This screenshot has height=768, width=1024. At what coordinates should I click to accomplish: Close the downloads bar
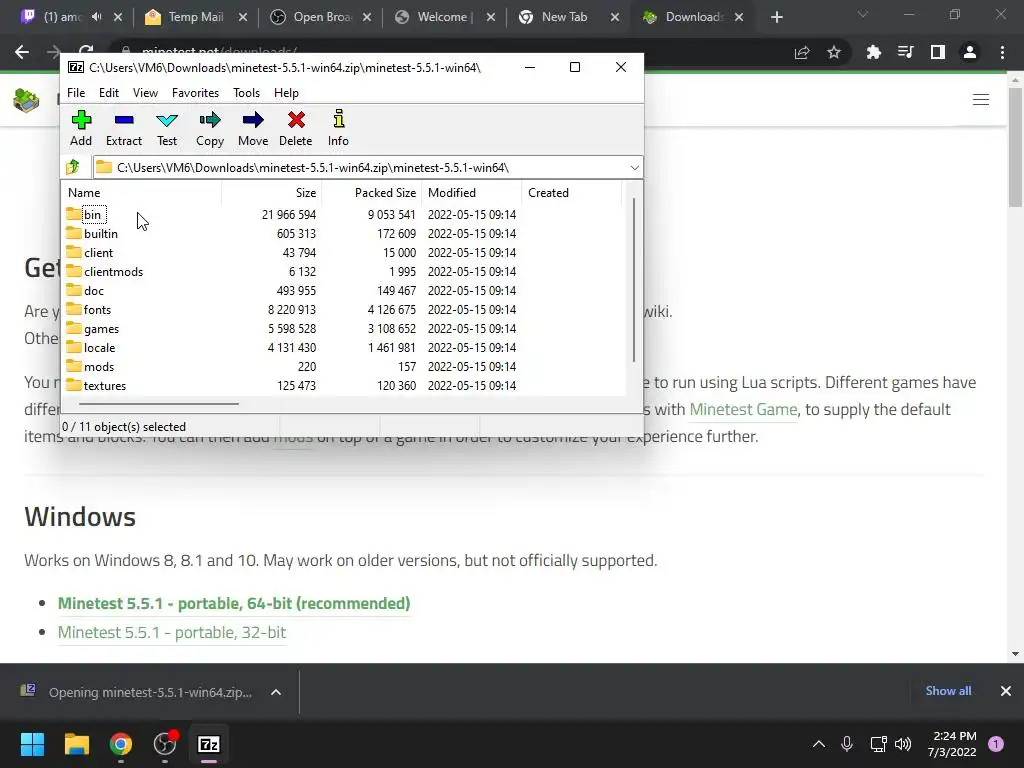pyautogui.click(x=1006, y=691)
